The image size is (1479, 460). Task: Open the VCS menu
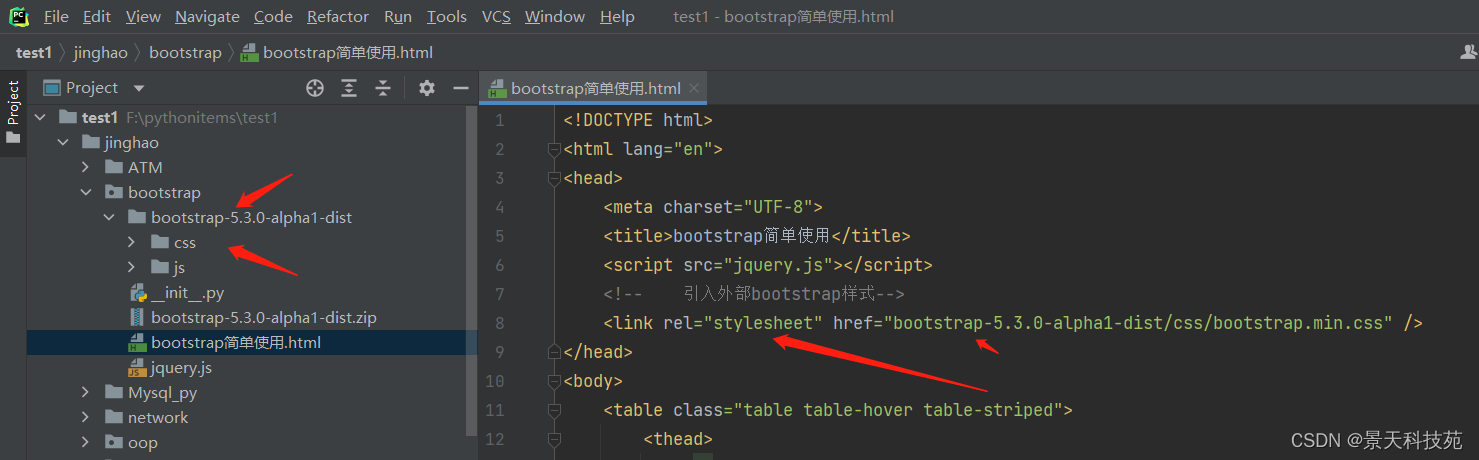point(496,17)
